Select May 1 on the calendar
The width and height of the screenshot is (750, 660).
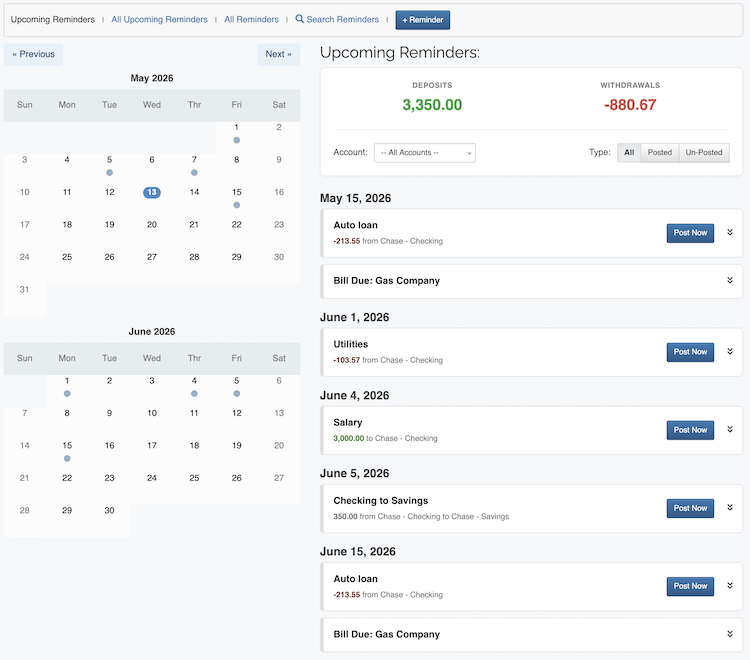pos(236,127)
